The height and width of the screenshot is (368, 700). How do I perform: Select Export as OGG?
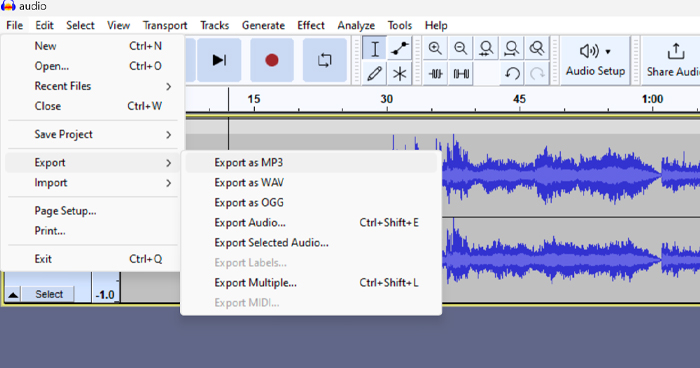point(311,203)
